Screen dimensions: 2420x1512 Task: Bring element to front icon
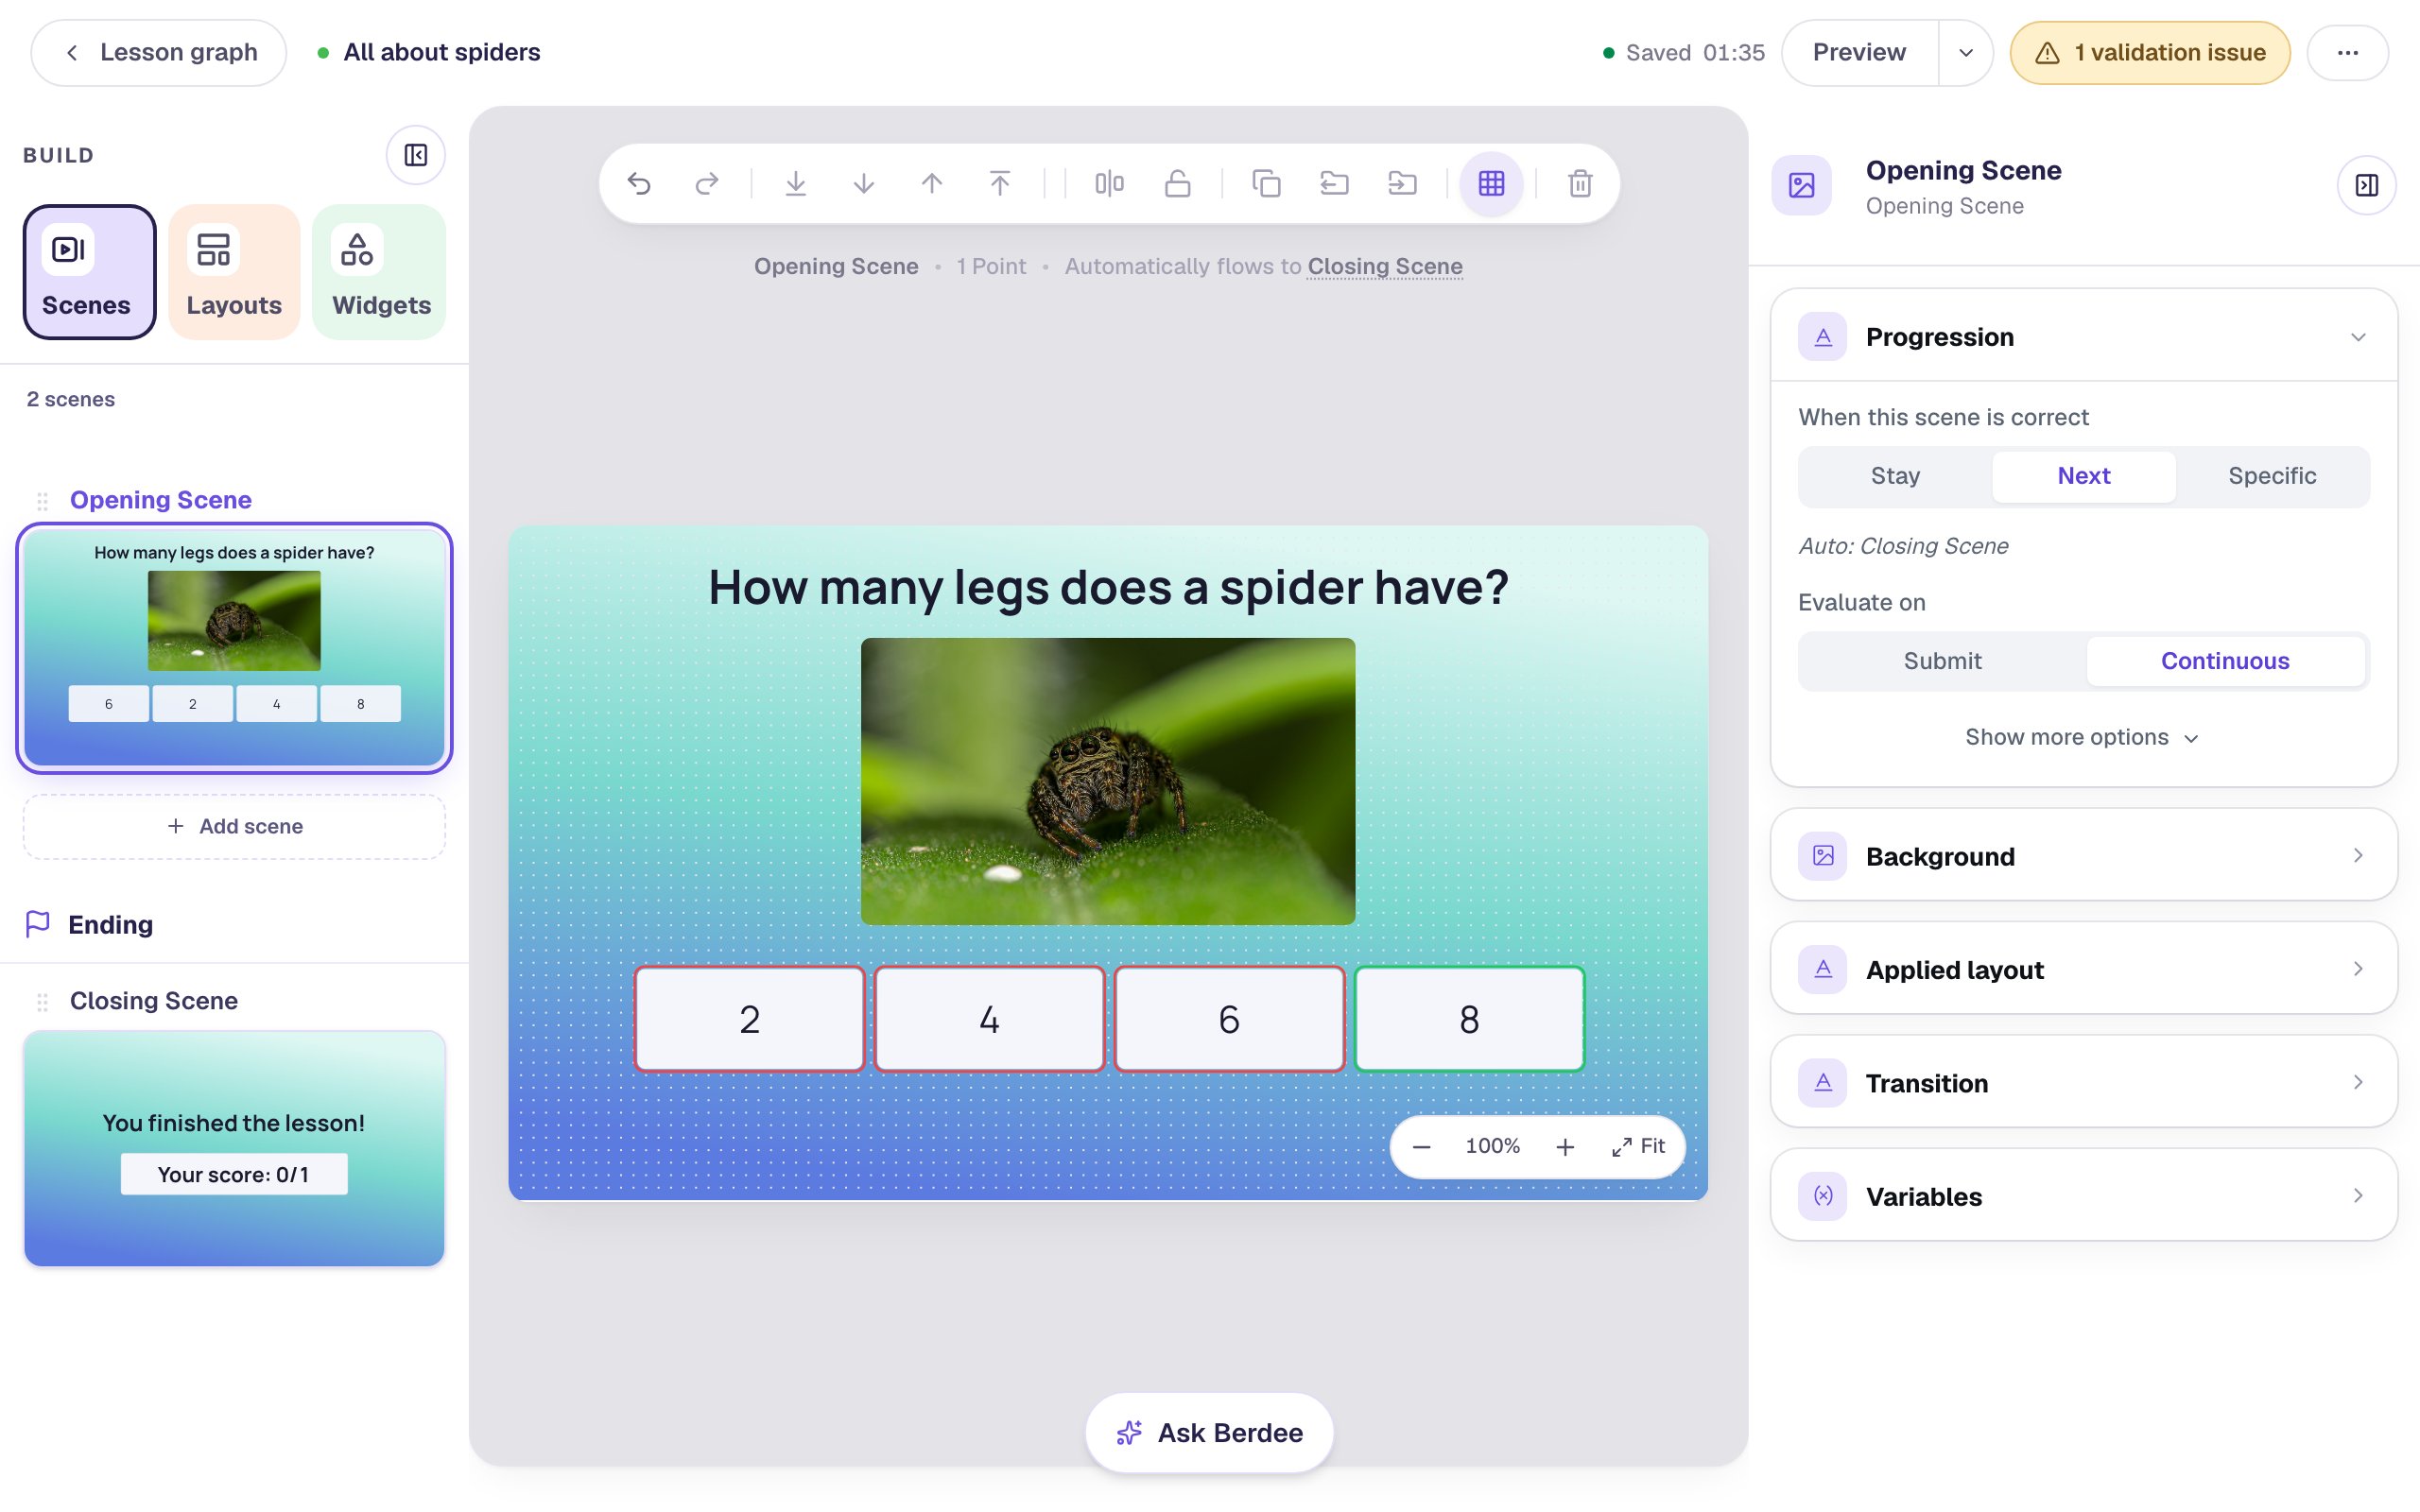click(x=1000, y=183)
